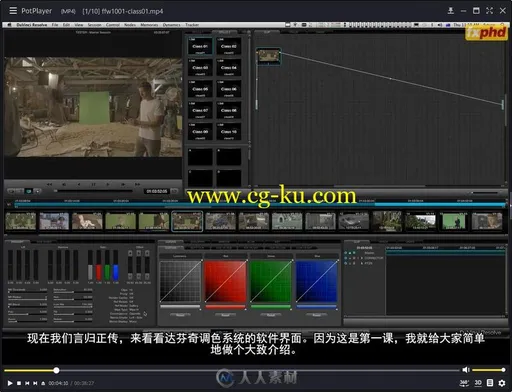Click the PotPlayer seek bar handle
This screenshot has height=392, width=512.
tap(56, 370)
